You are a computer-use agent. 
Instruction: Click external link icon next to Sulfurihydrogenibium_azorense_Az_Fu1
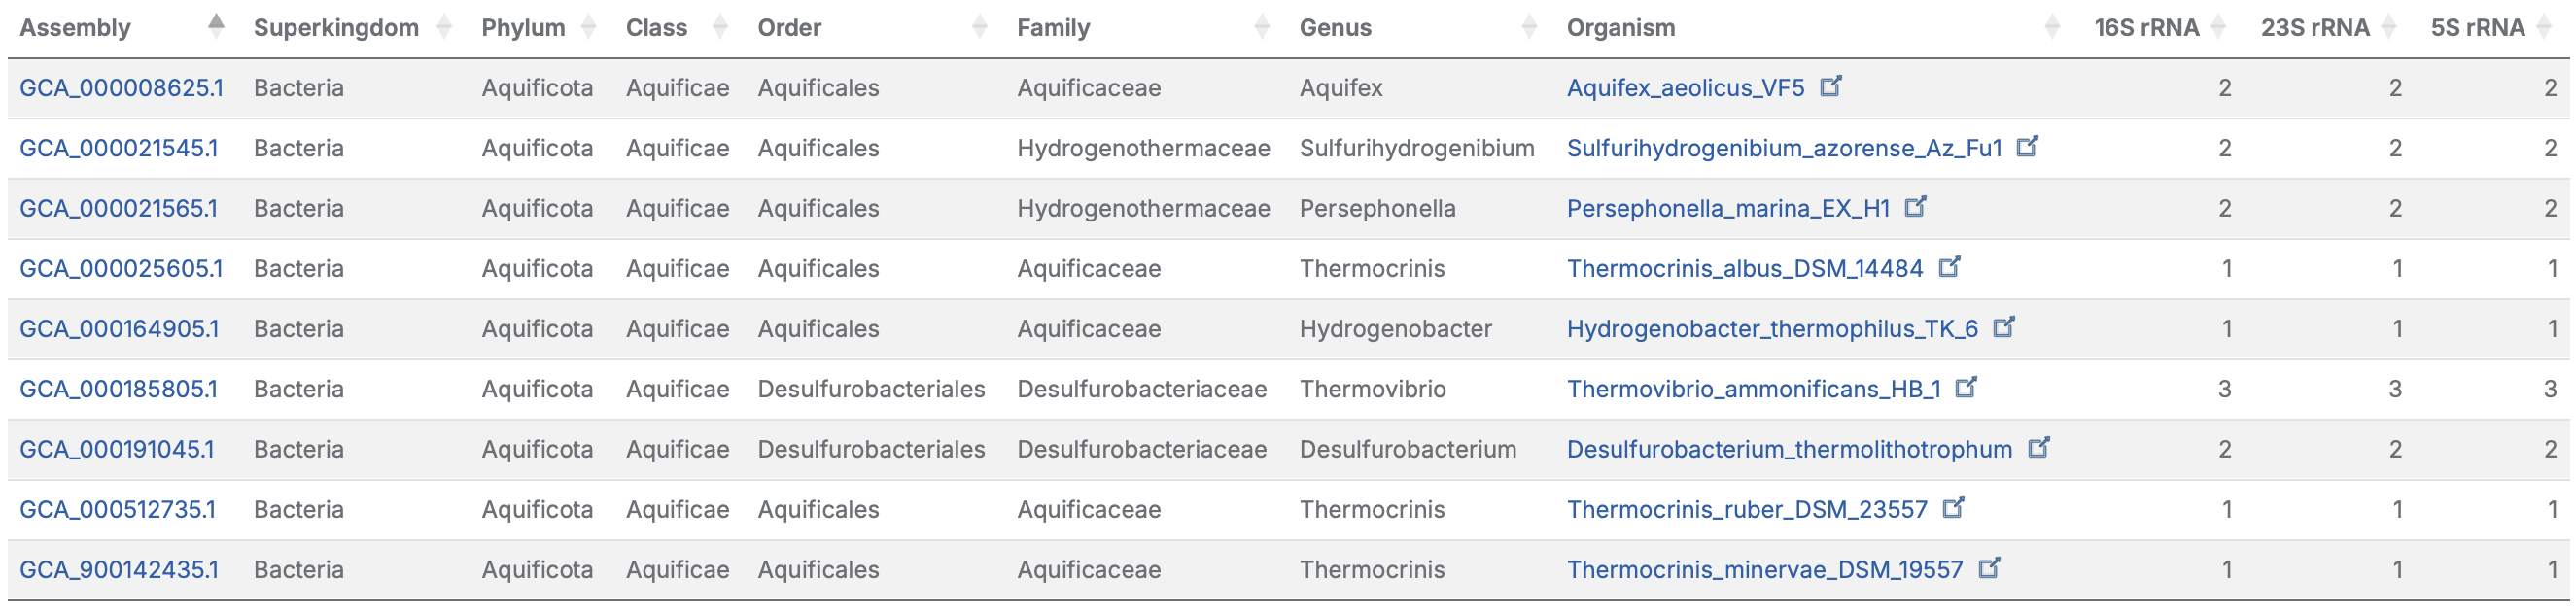(2027, 146)
